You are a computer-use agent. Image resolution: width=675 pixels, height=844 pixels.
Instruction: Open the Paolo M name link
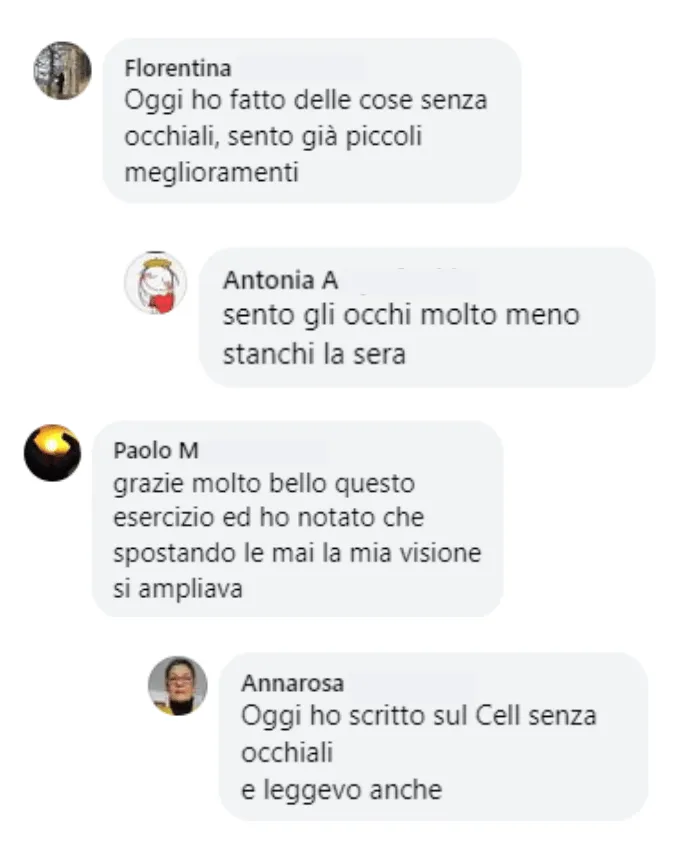tap(156, 451)
